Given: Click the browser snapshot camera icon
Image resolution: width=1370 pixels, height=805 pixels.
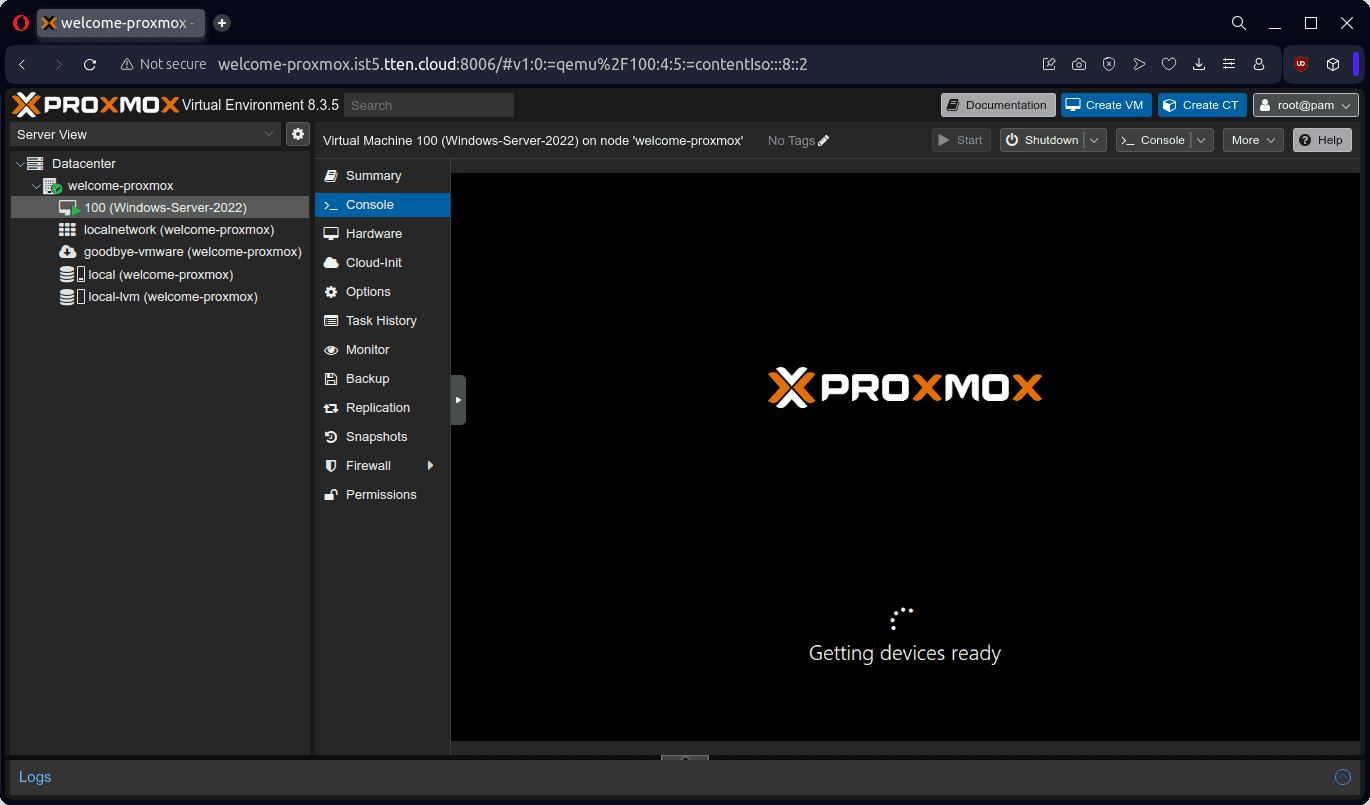Looking at the screenshot, I should pyautogui.click(x=1079, y=64).
